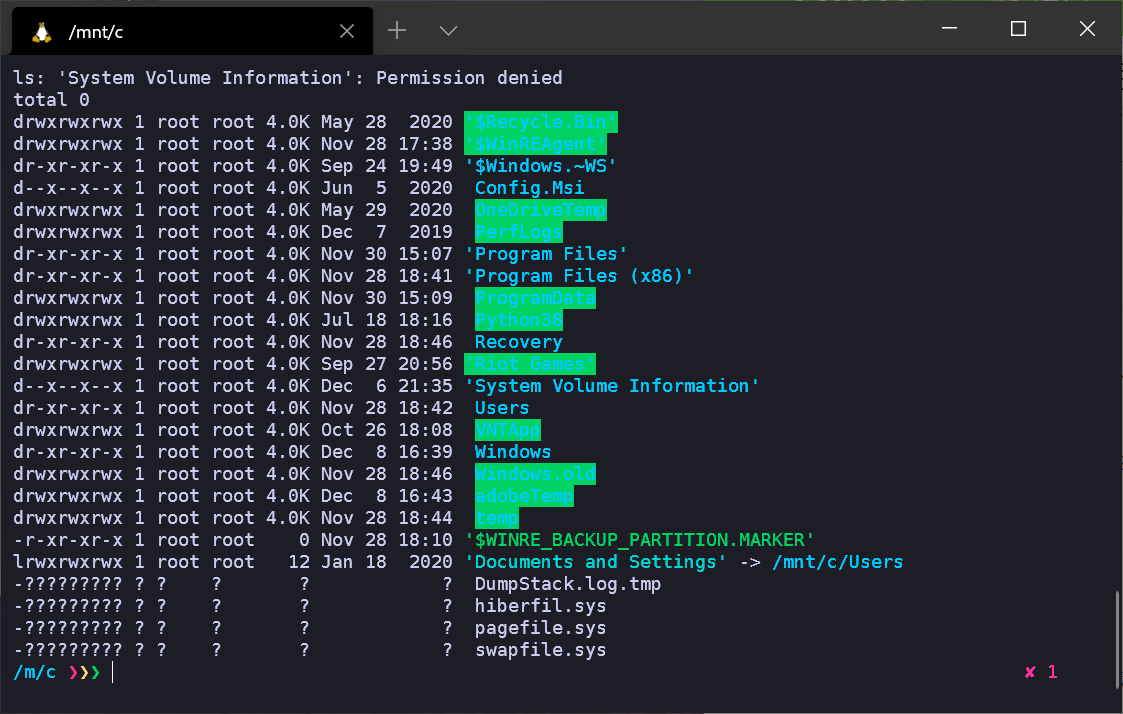The image size is (1123, 714).
Task: Click the highlighted $Recycle.Bin entry
Action: coord(541,122)
